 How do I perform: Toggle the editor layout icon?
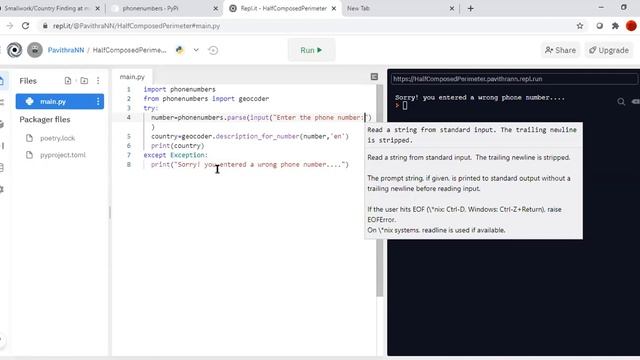point(374,76)
